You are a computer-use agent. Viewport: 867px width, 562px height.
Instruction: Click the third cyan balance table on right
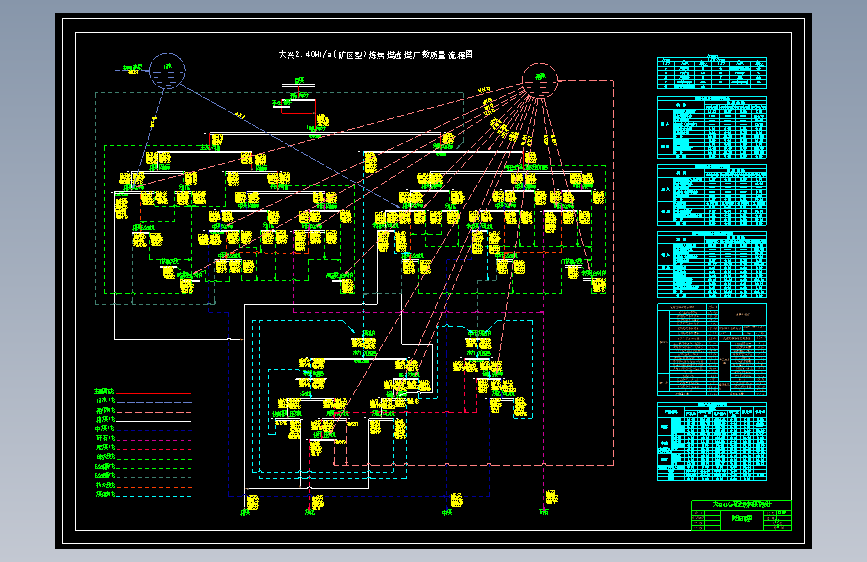pos(712,195)
